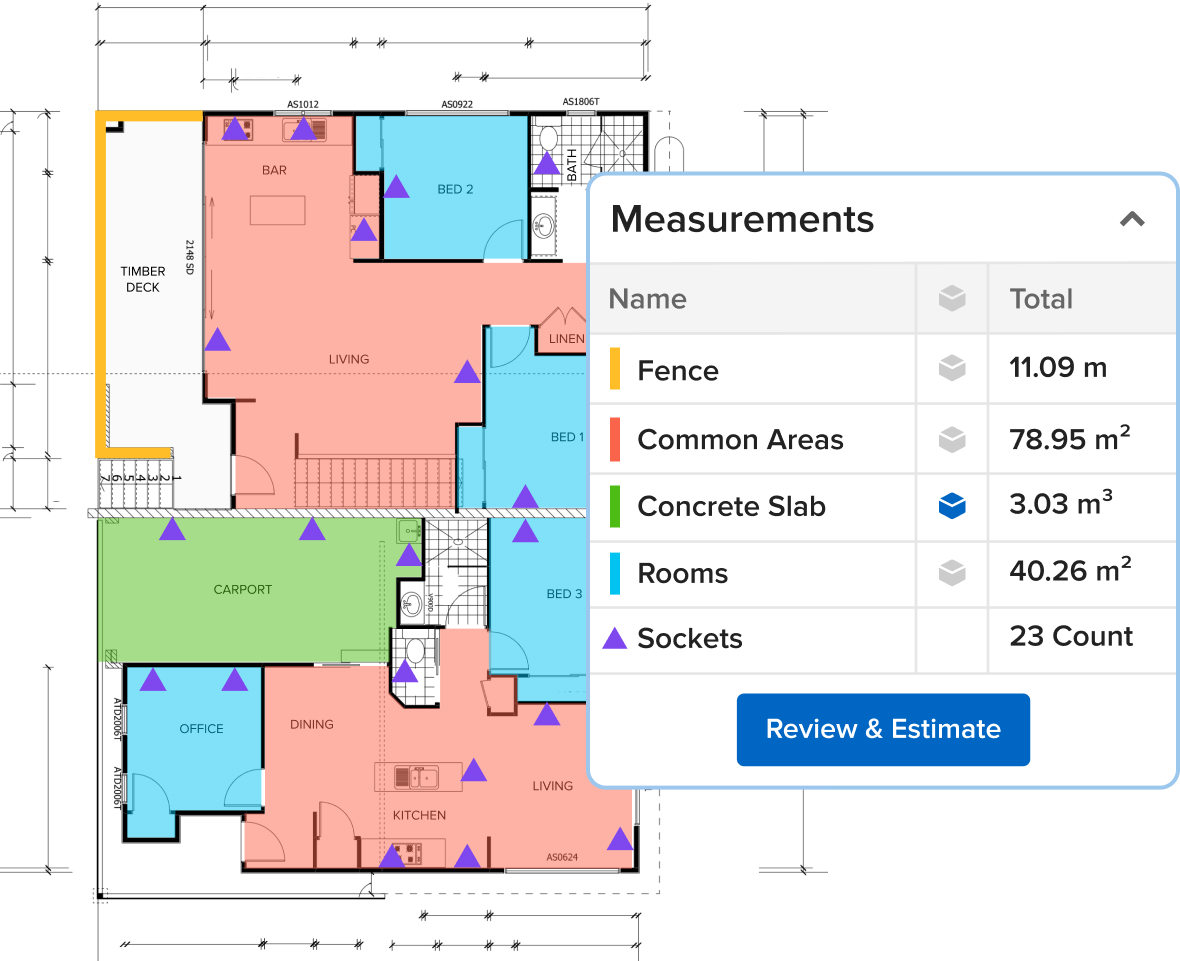Click the BED 3 label
The image size is (1180, 961).
(564, 594)
